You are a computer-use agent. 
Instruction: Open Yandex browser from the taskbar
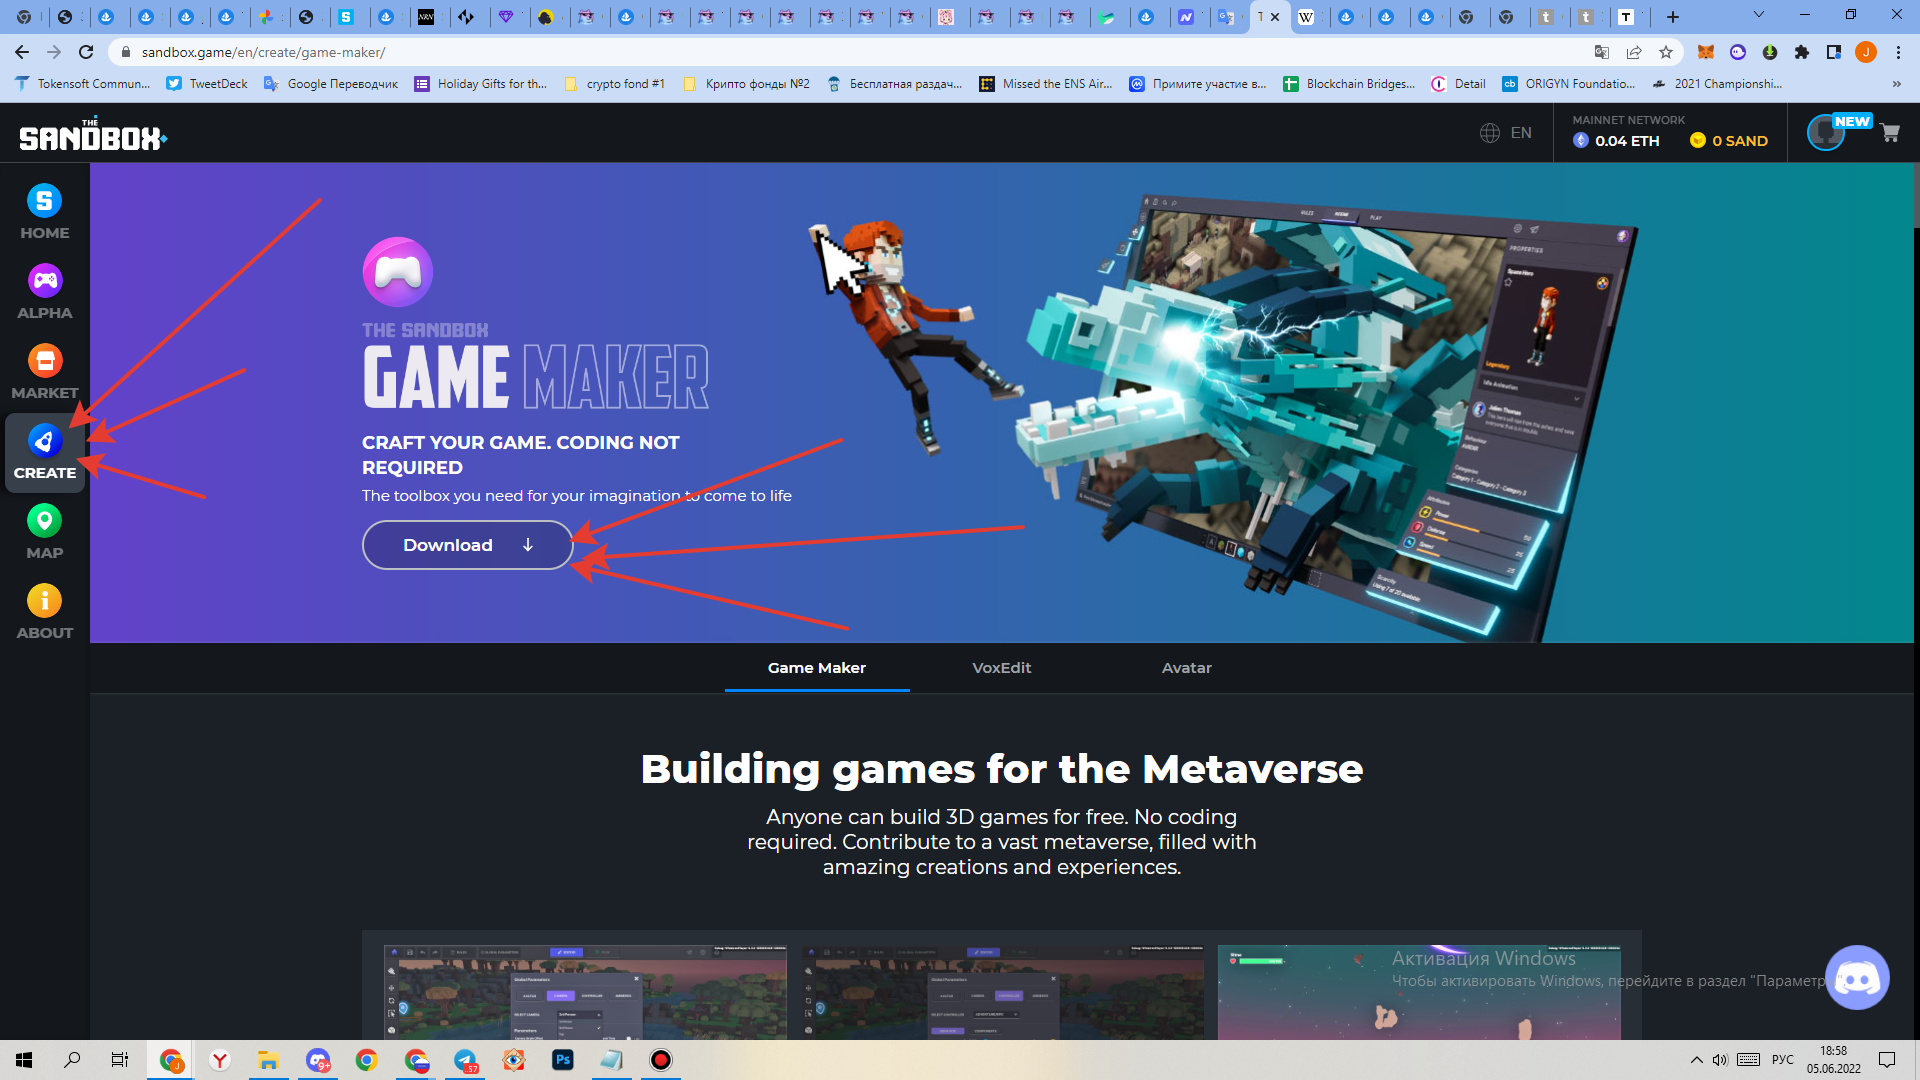tap(220, 1060)
